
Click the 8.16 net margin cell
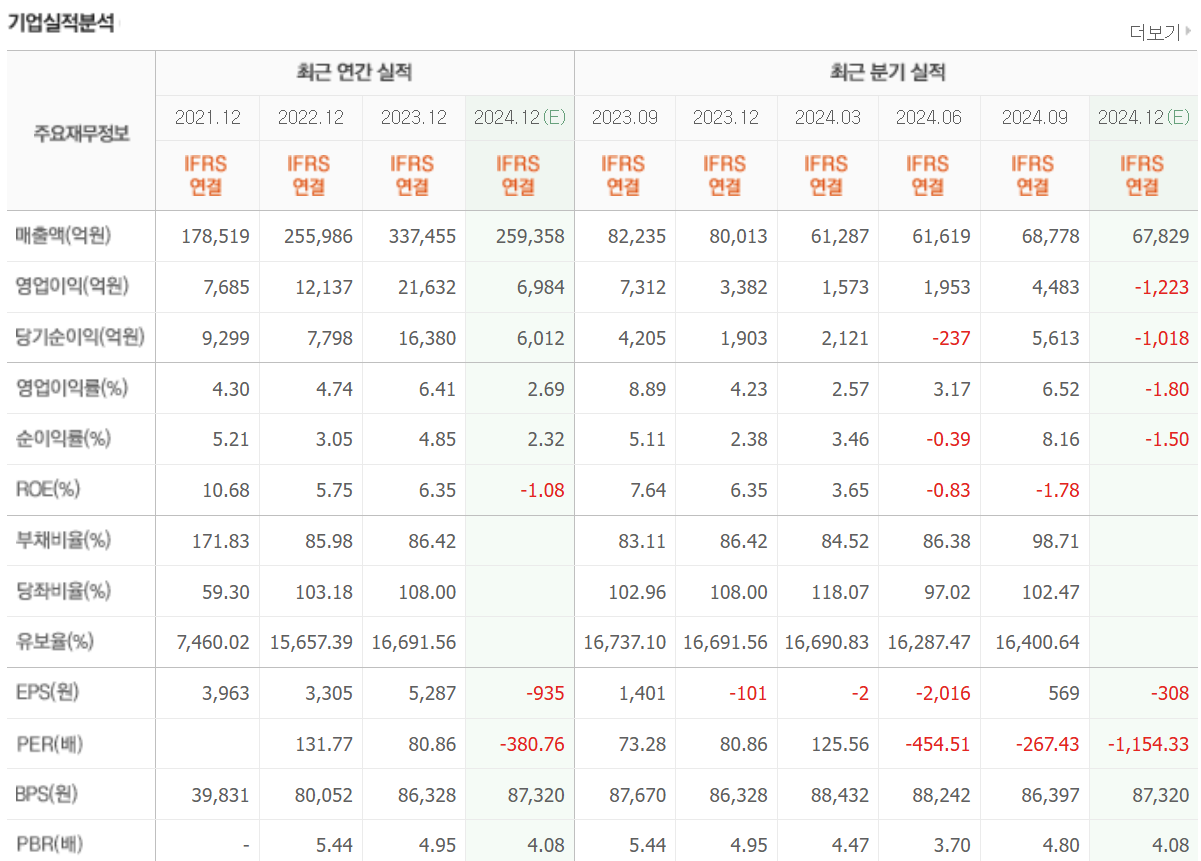[1061, 440]
